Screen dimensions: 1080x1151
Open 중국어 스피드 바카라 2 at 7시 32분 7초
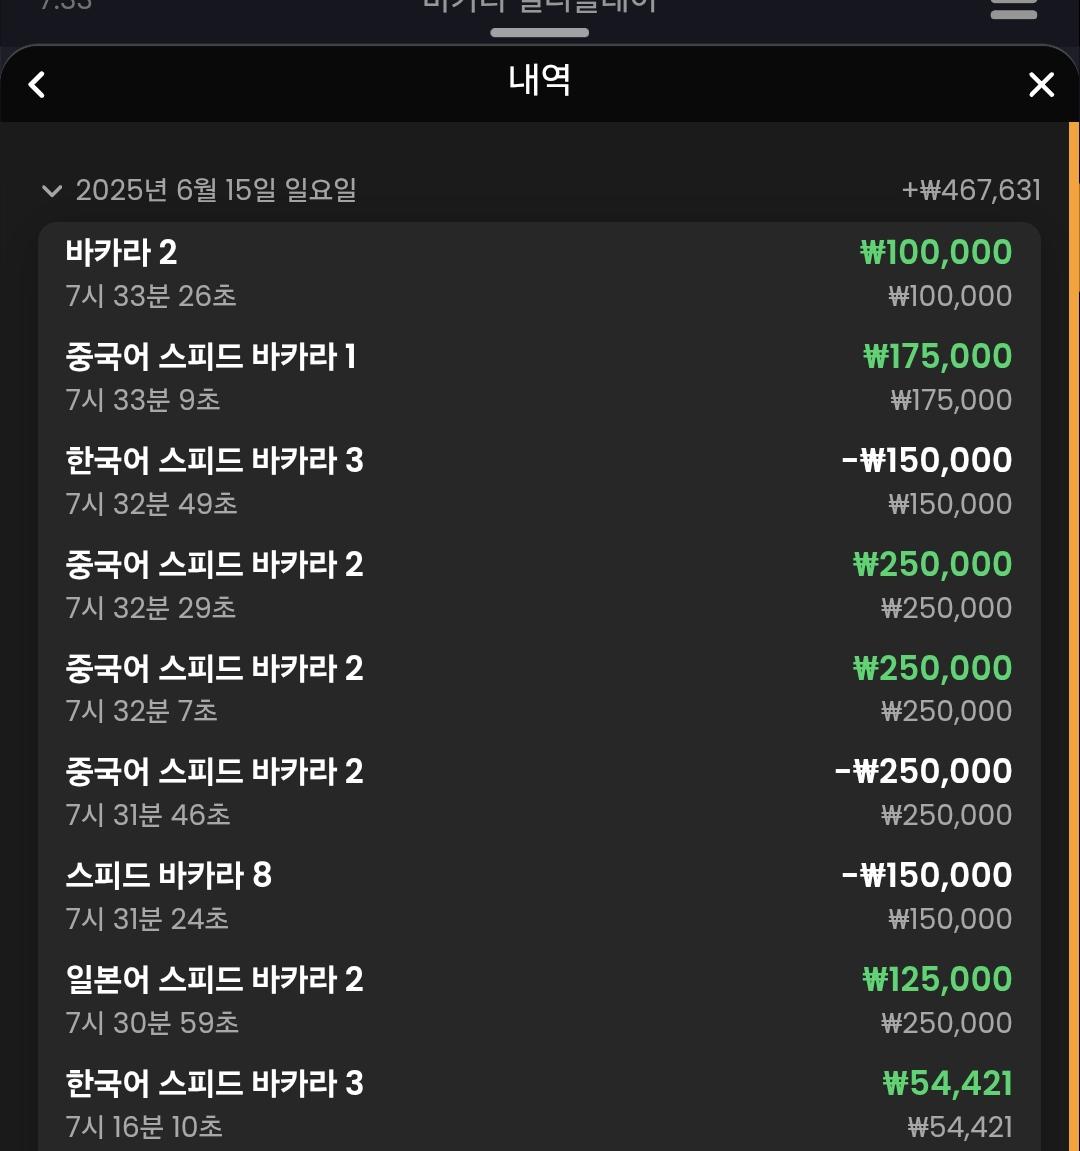pyautogui.click(x=540, y=689)
